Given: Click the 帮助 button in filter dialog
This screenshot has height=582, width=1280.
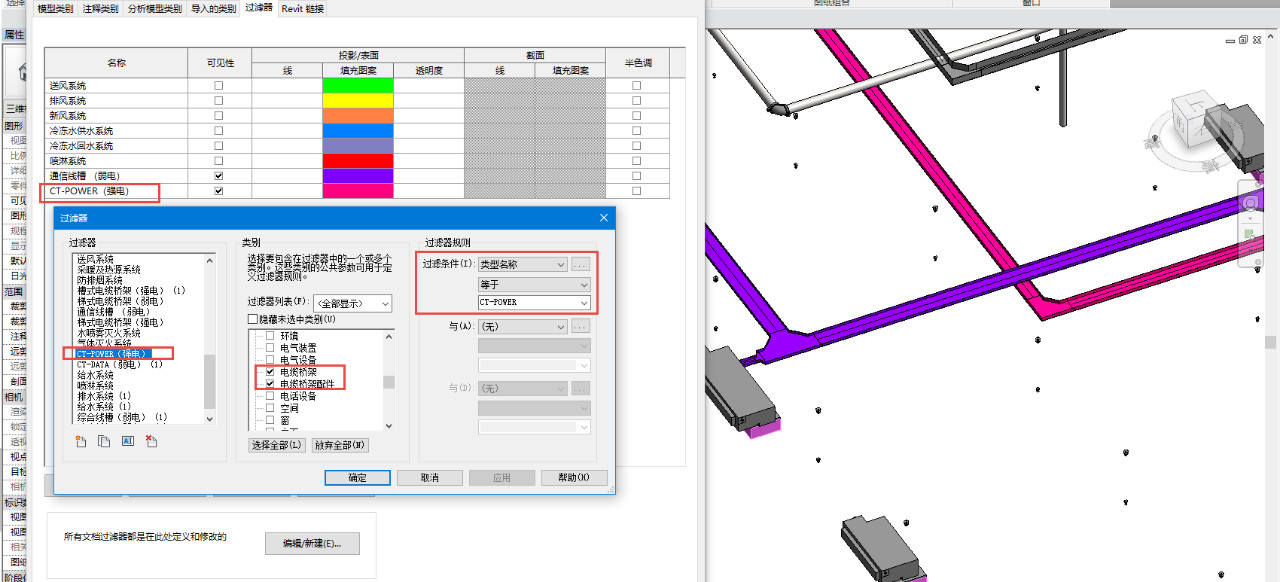Looking at the screenshot, I should point(574,478).
